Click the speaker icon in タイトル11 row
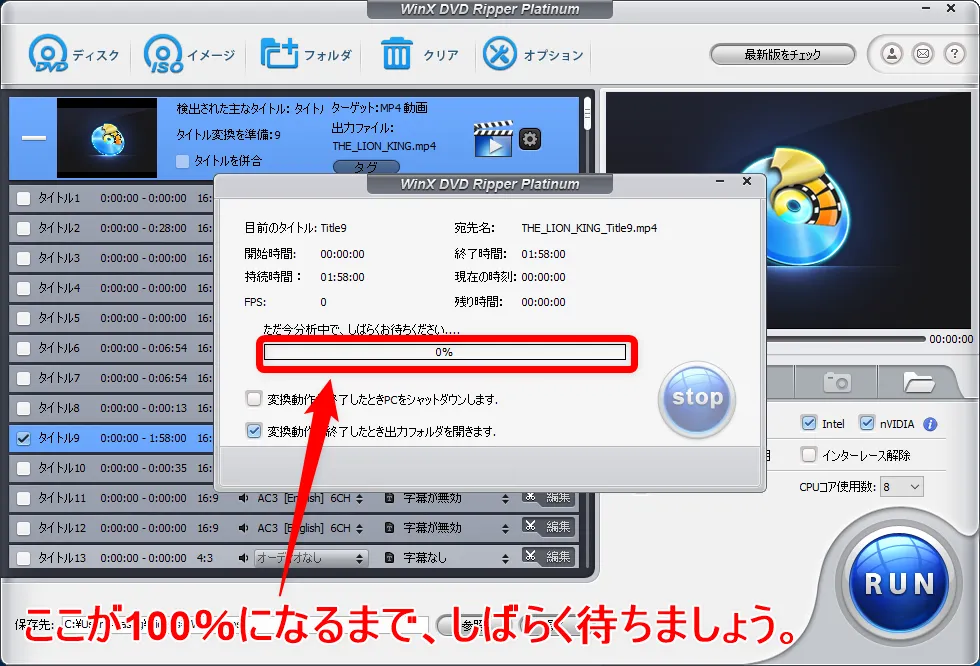The width and height of the screenshot is (980, 666). (244, 498)
